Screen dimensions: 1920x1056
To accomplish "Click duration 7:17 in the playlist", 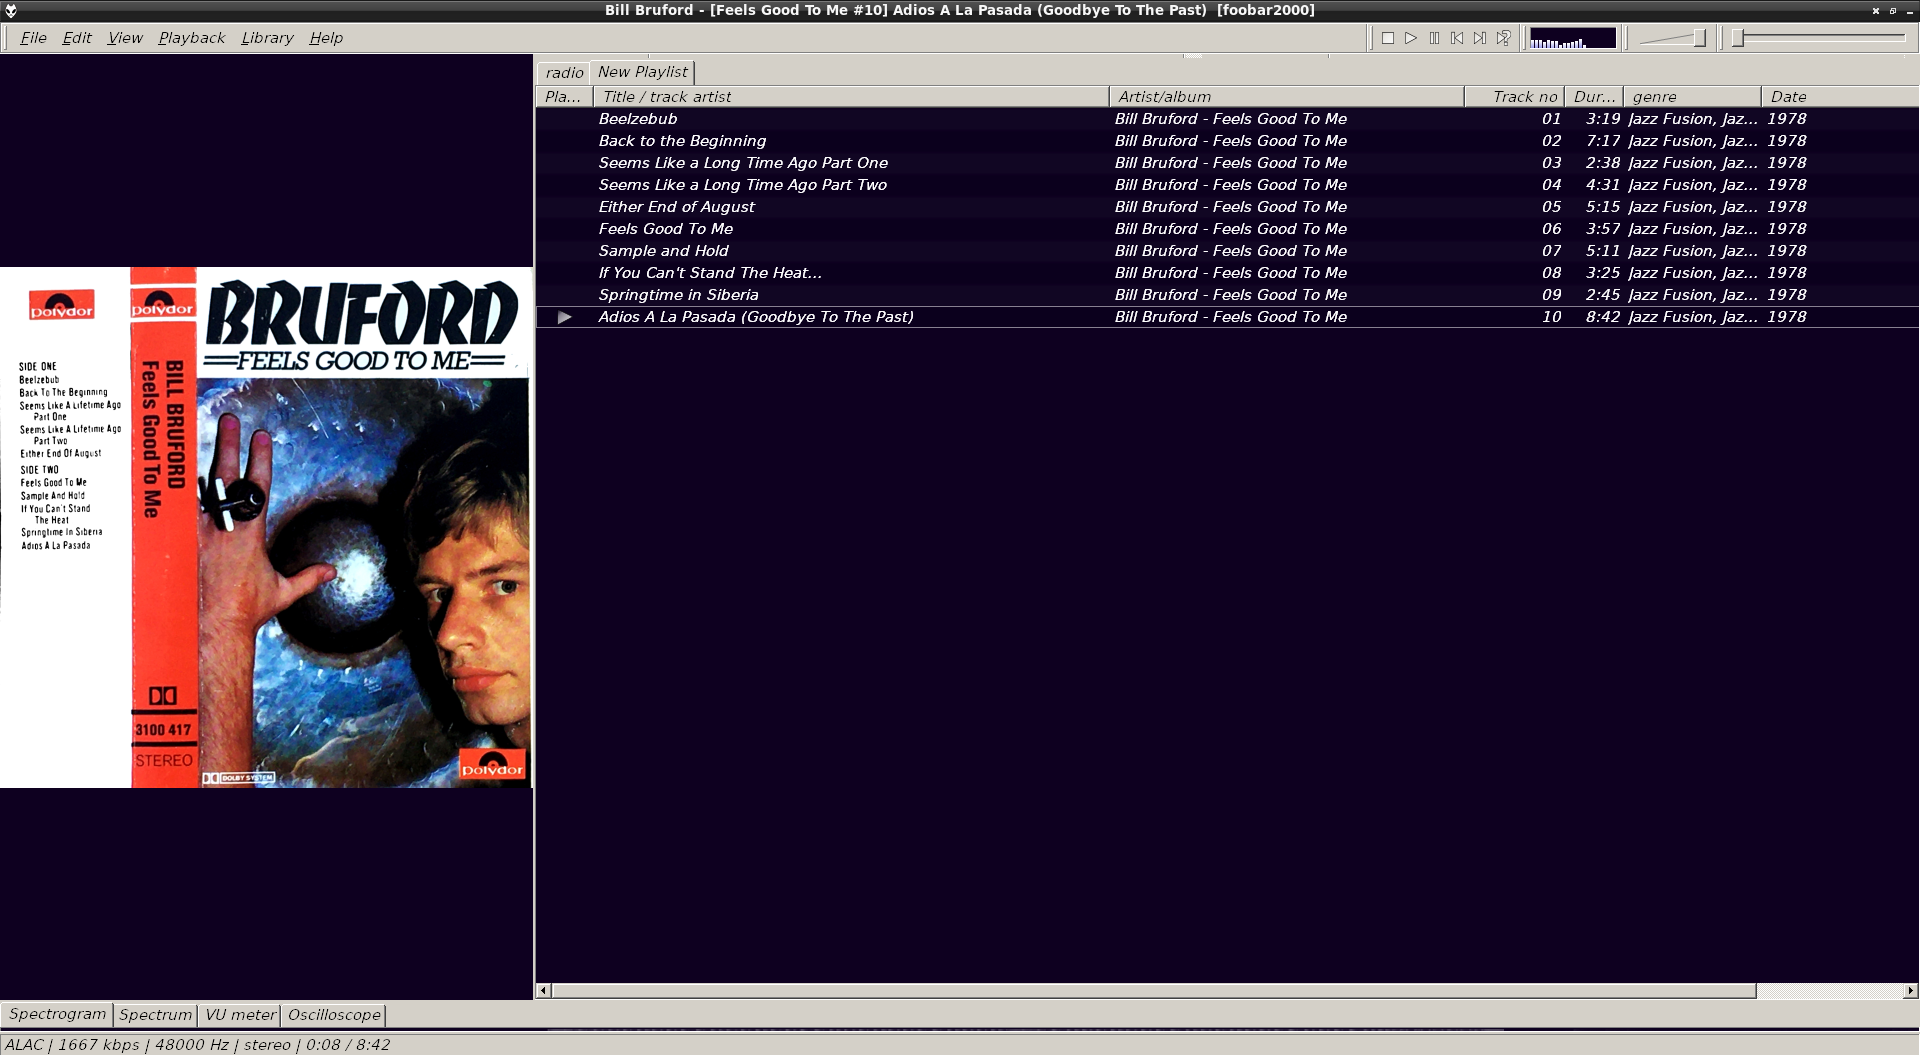I will click(1603, 141).
